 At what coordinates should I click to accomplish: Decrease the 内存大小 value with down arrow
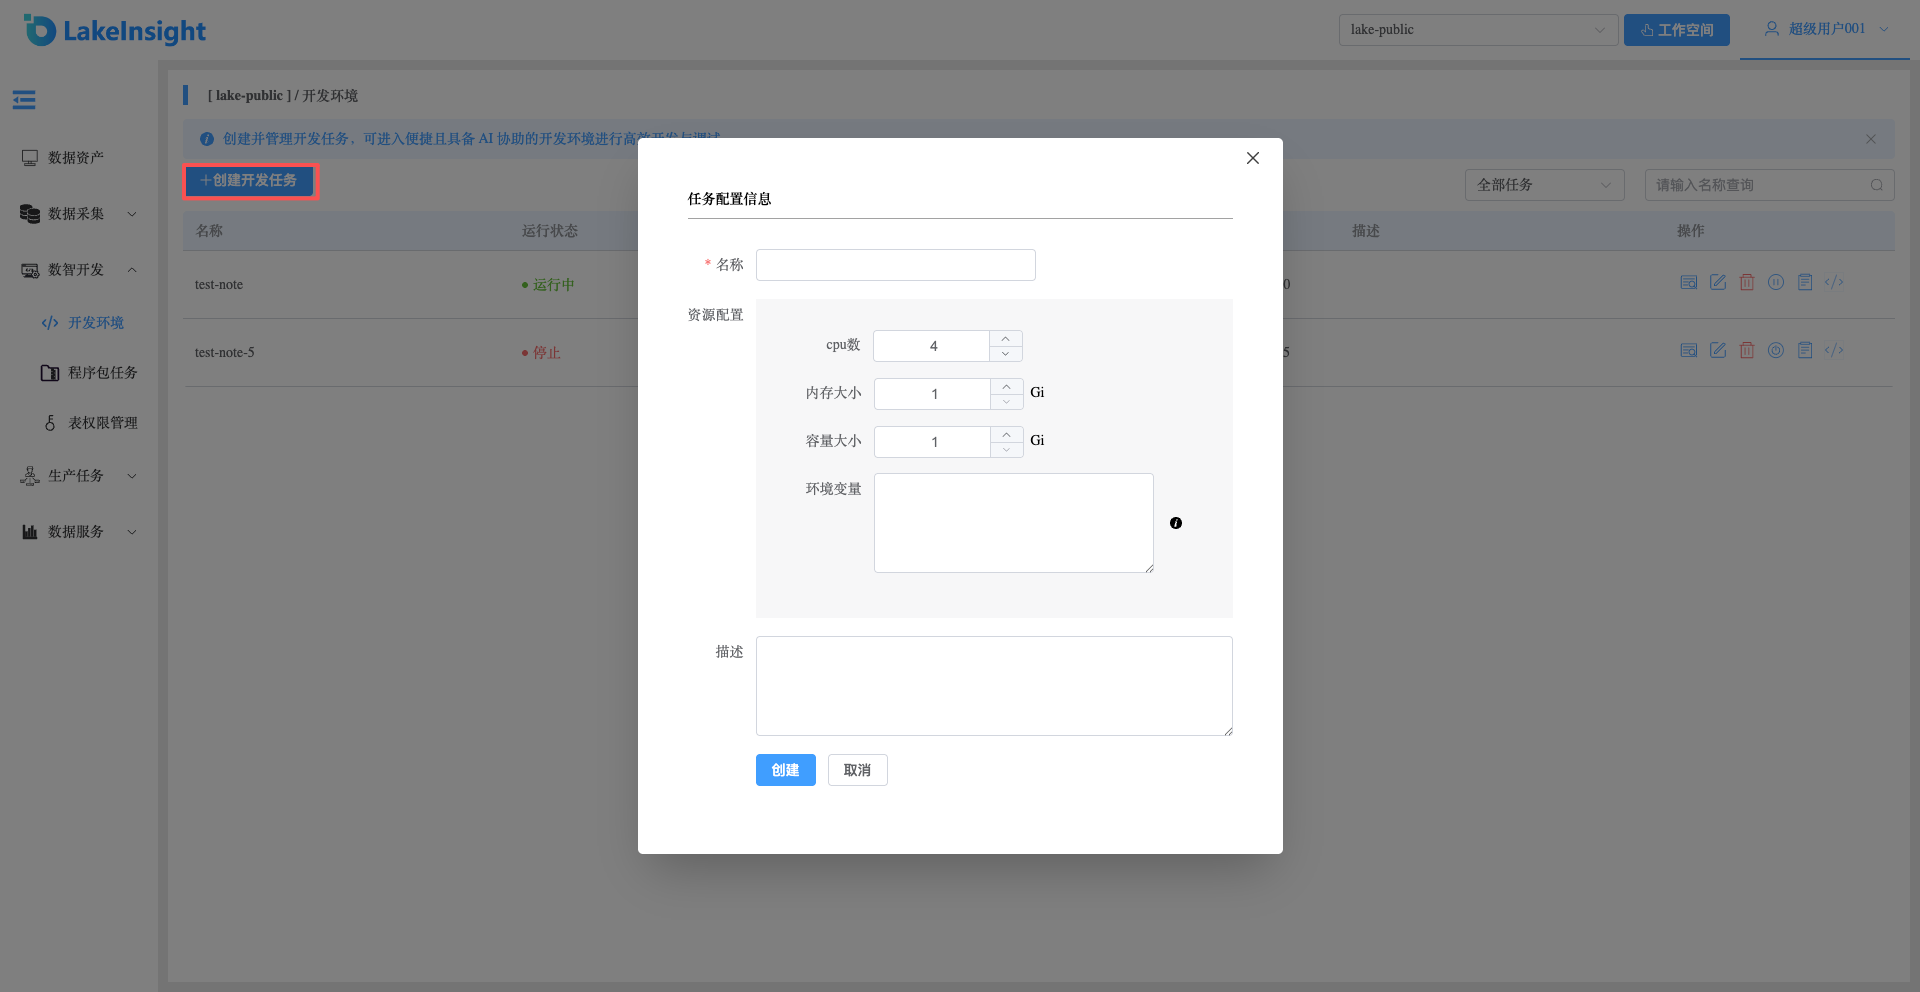tap(1007, 402)
